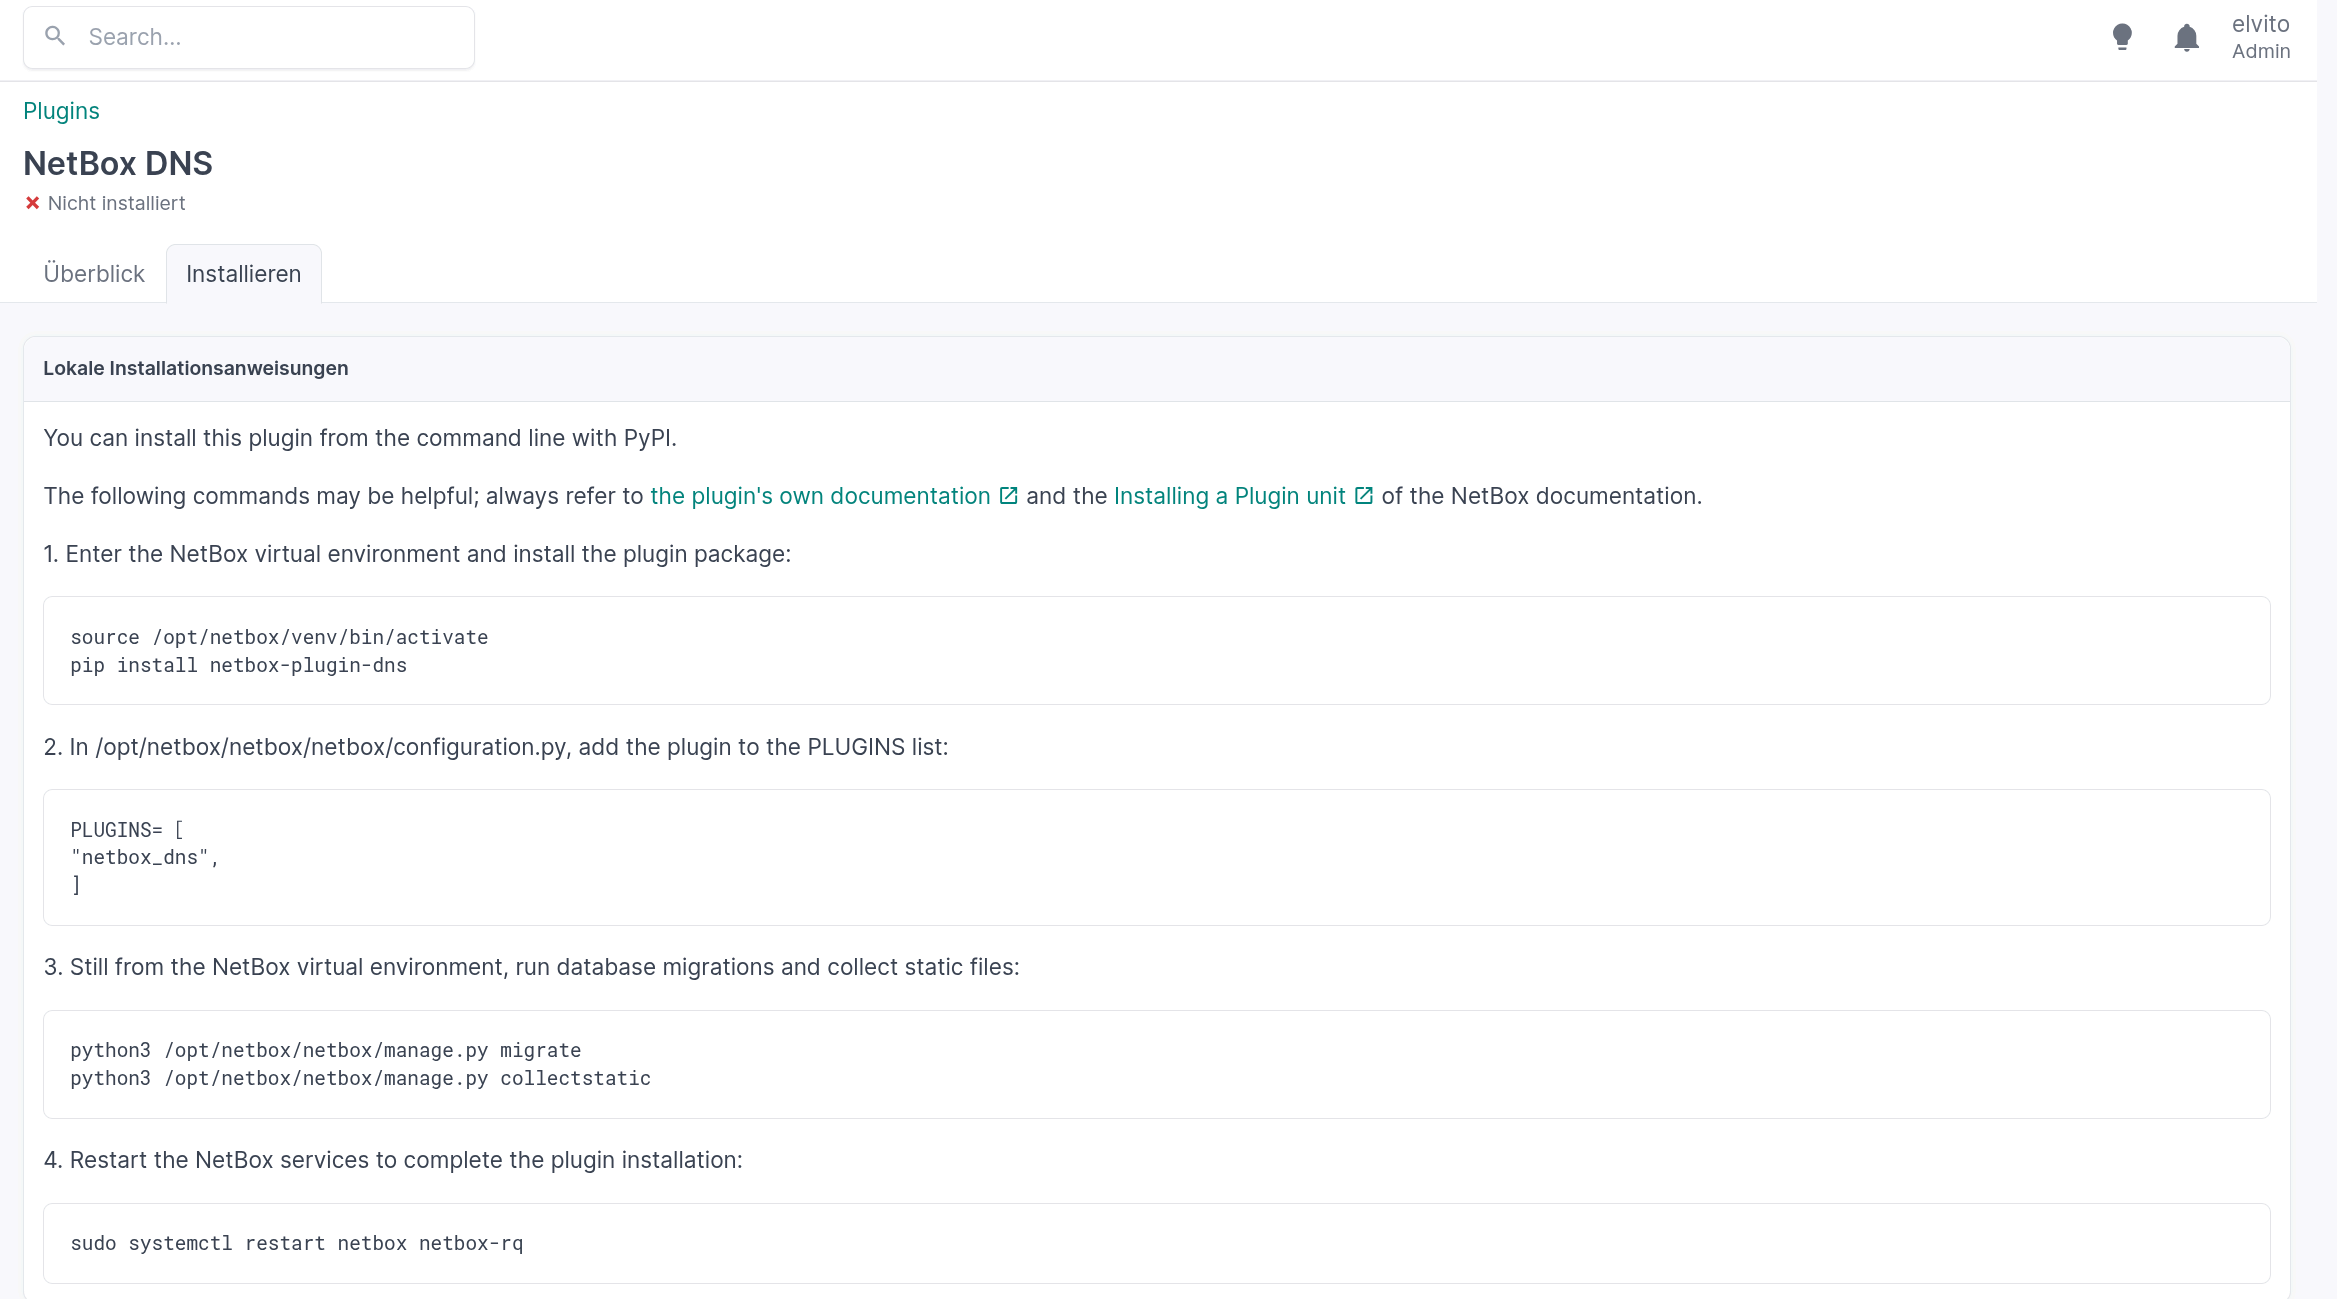Click the "netbox_dns" code line
The width and height of the screenshot is (2337, 1299).
[144, 857]
